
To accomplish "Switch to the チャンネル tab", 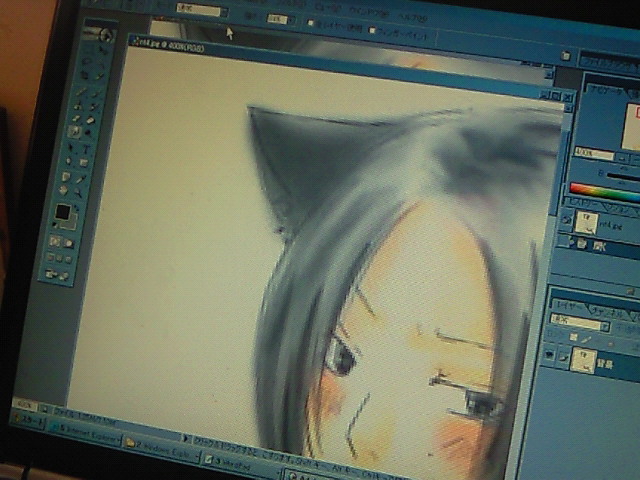I will pyautogui.click(x=608, y=313).
